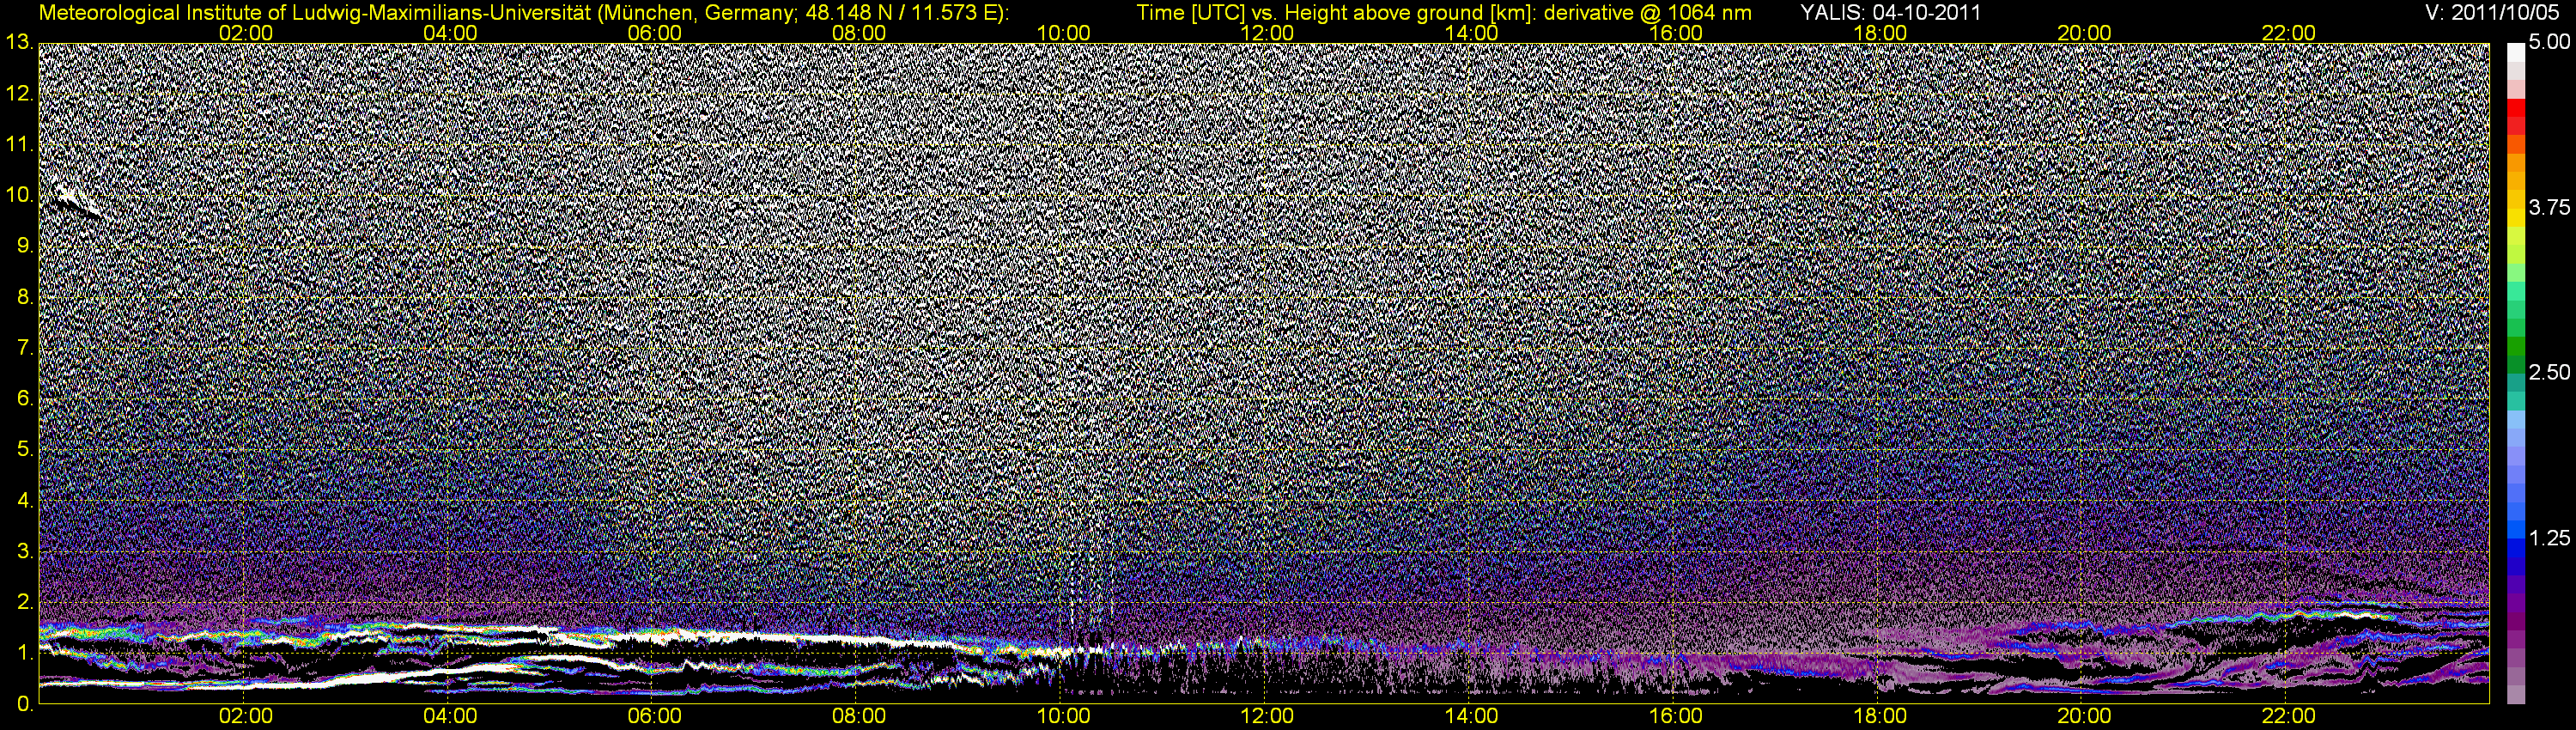The height and width of the screenshot is (730, 2576).
Task: Click the 3 km height axis label
Action: pyautogui.click(x=25, y=551)
